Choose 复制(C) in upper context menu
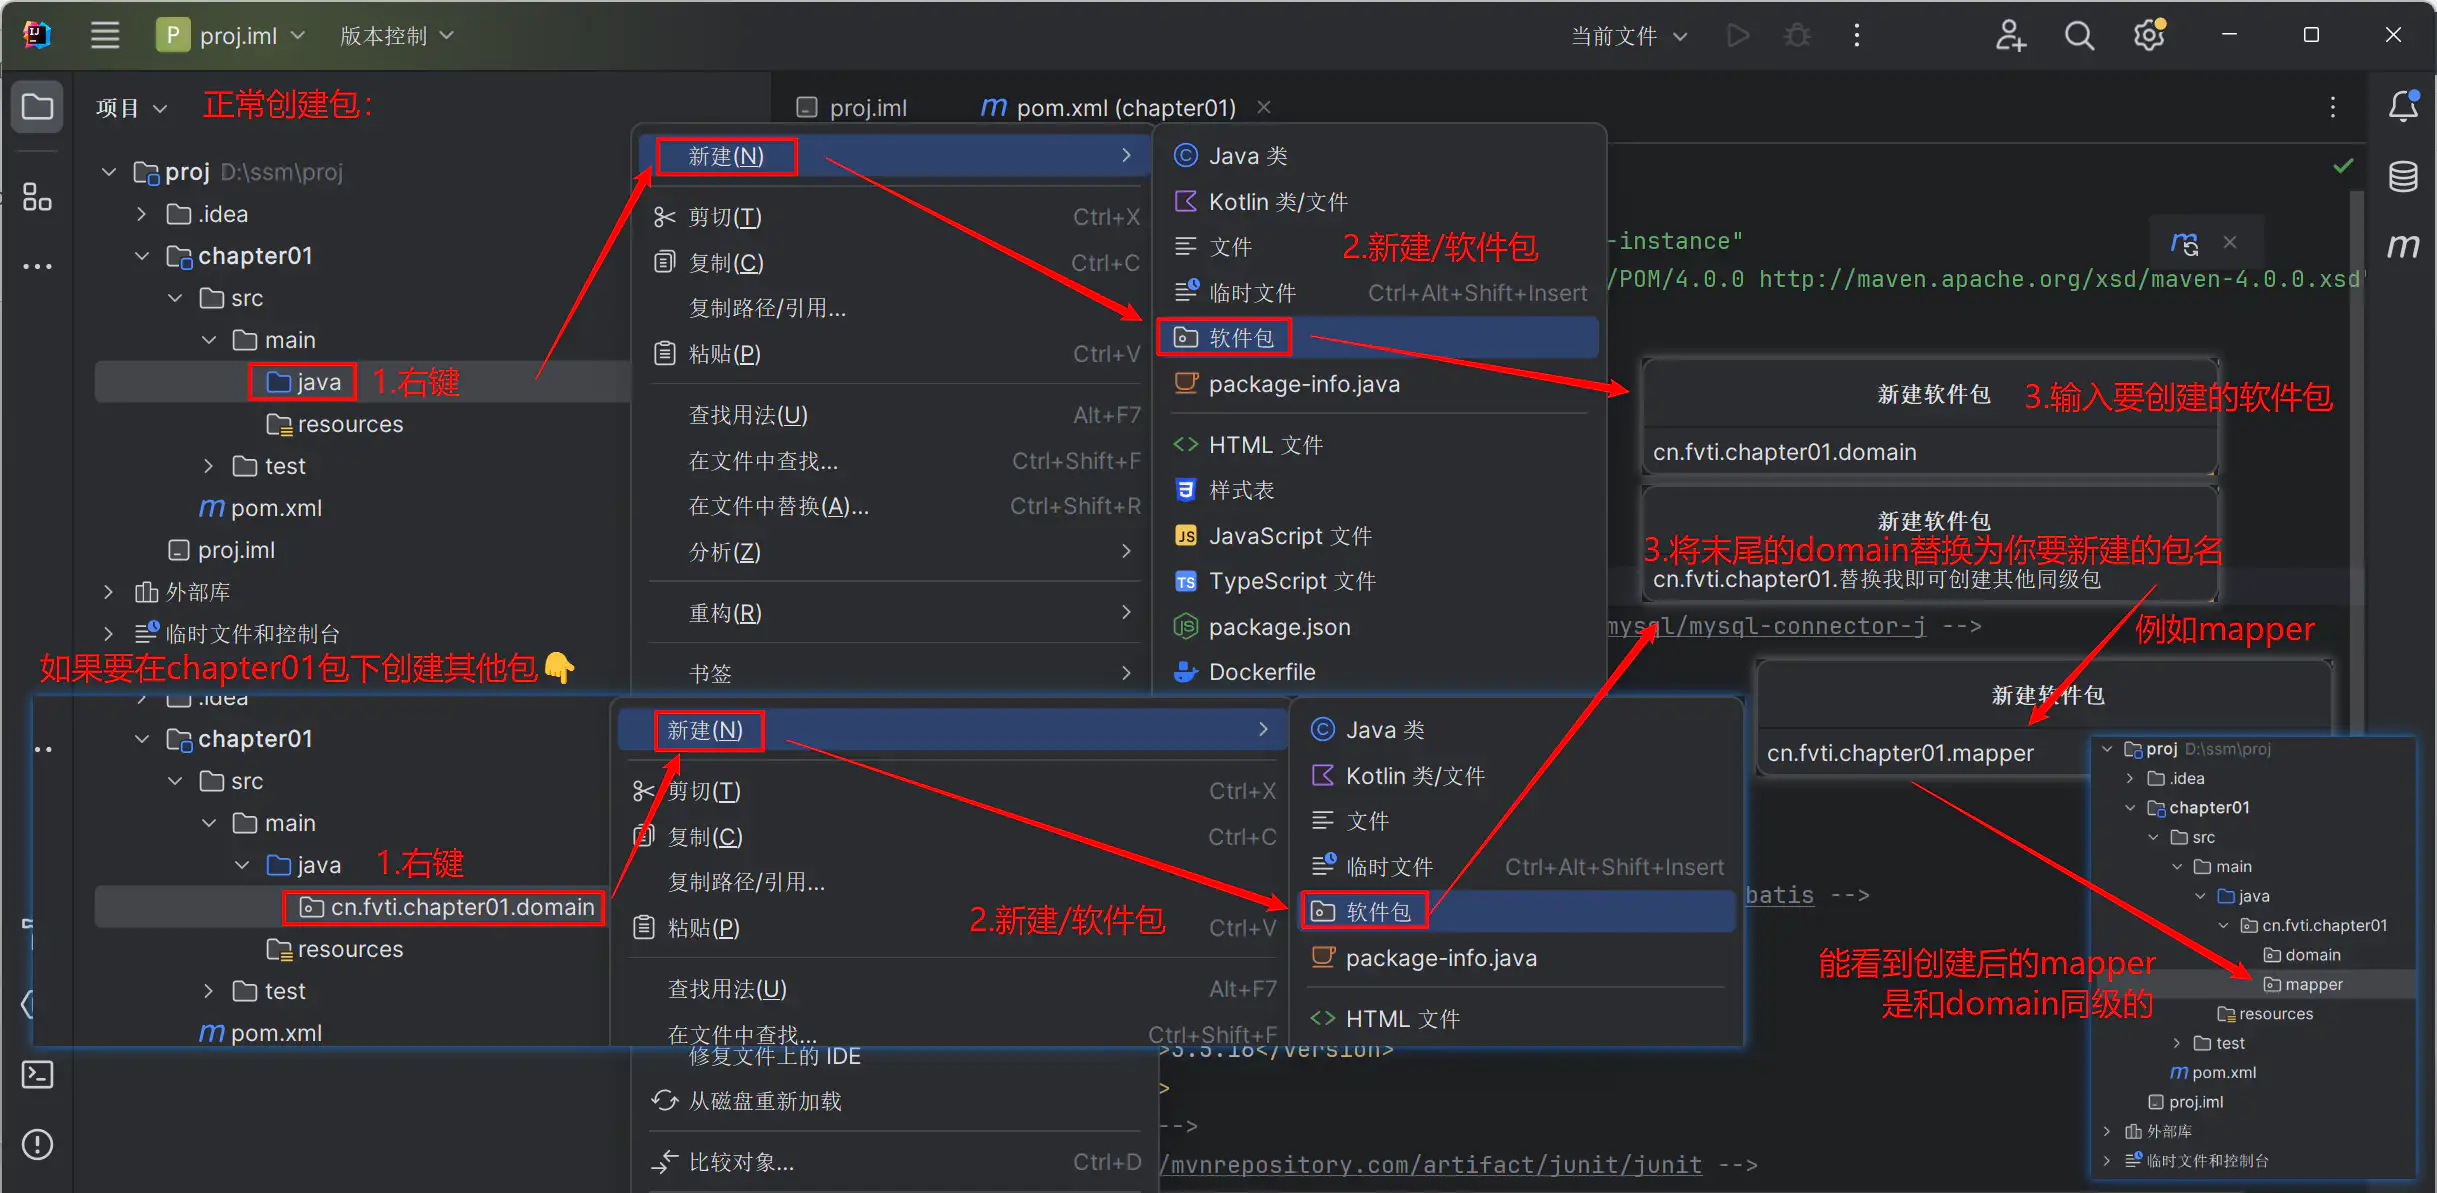 pyautogui.click(x=893, y=263)
